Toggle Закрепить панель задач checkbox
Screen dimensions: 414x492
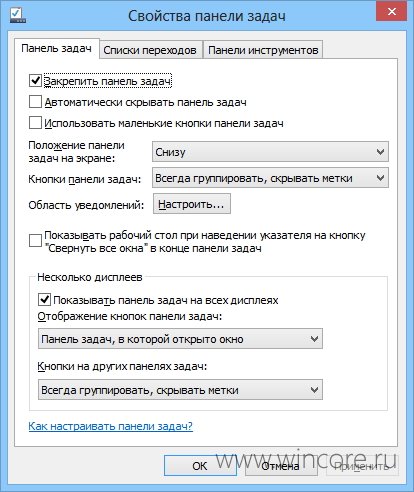point(35,80)
